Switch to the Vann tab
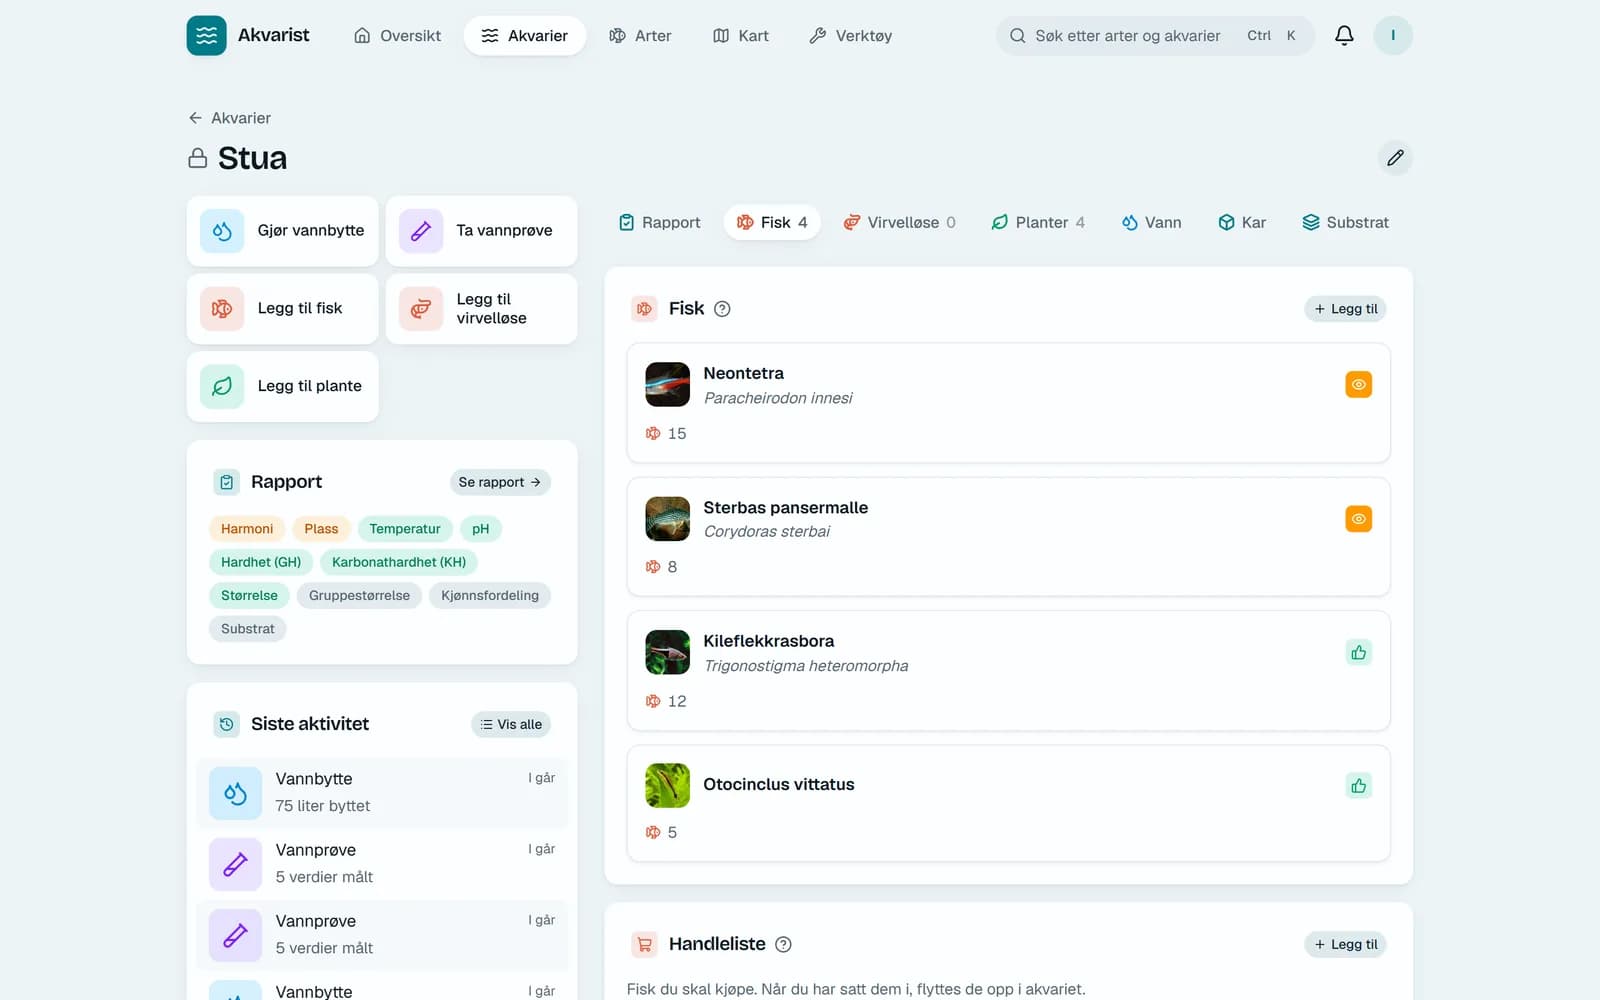1600x1000 pixels. point(1151,222)
